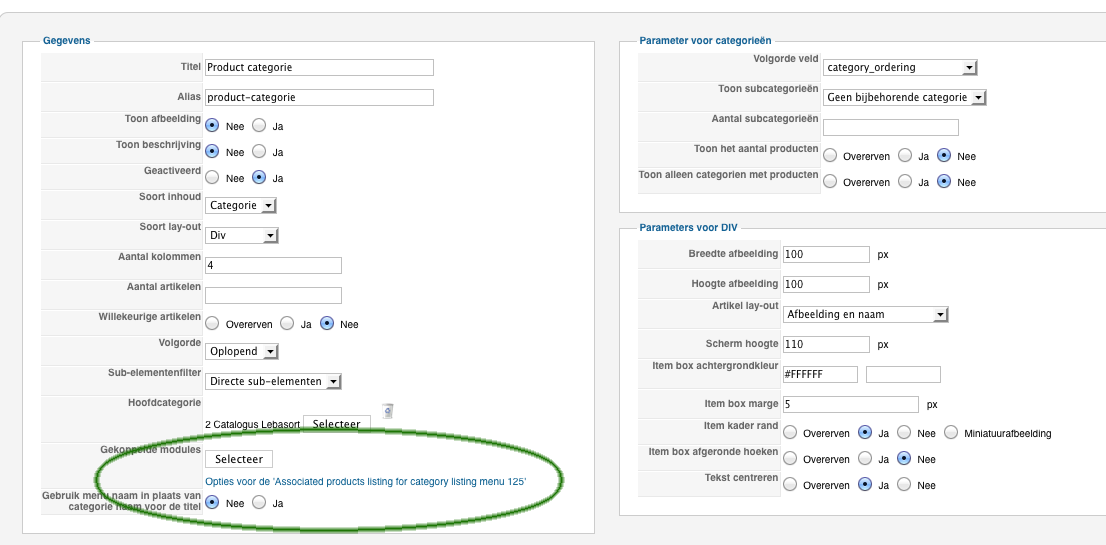Image resolution: width=1106 pixels, height=545 pixels.
Task: Open the Soort inhoud dropdown
Action: 241,206
